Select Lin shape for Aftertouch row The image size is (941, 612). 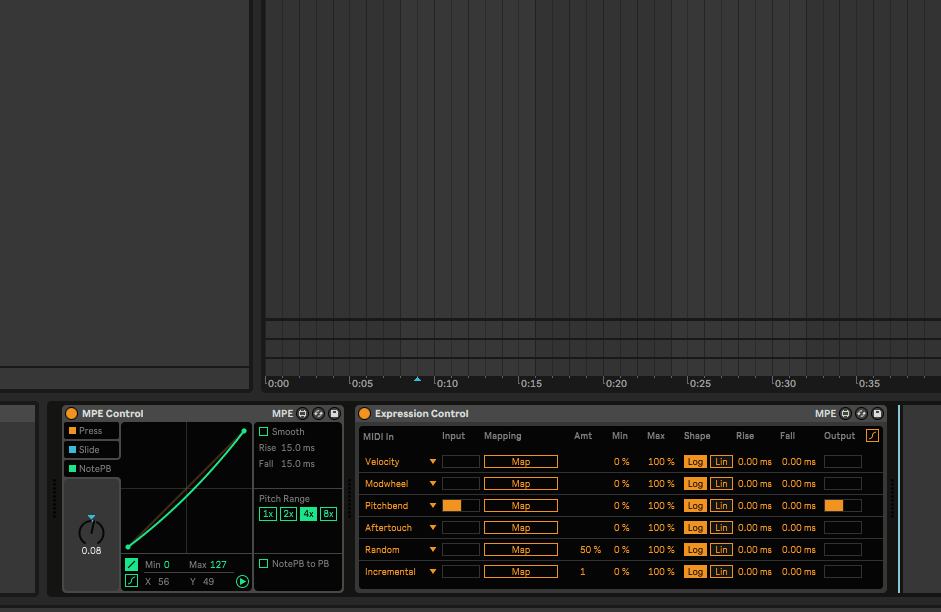tap(720, 528)
